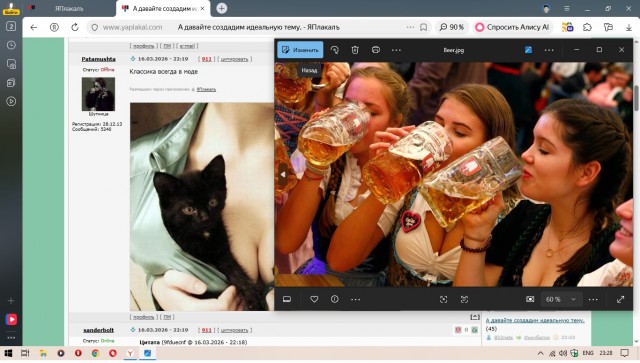The image size is (640, 363).
Task: Close the 'А давайте создадим' tab
Action: (202, 8)
